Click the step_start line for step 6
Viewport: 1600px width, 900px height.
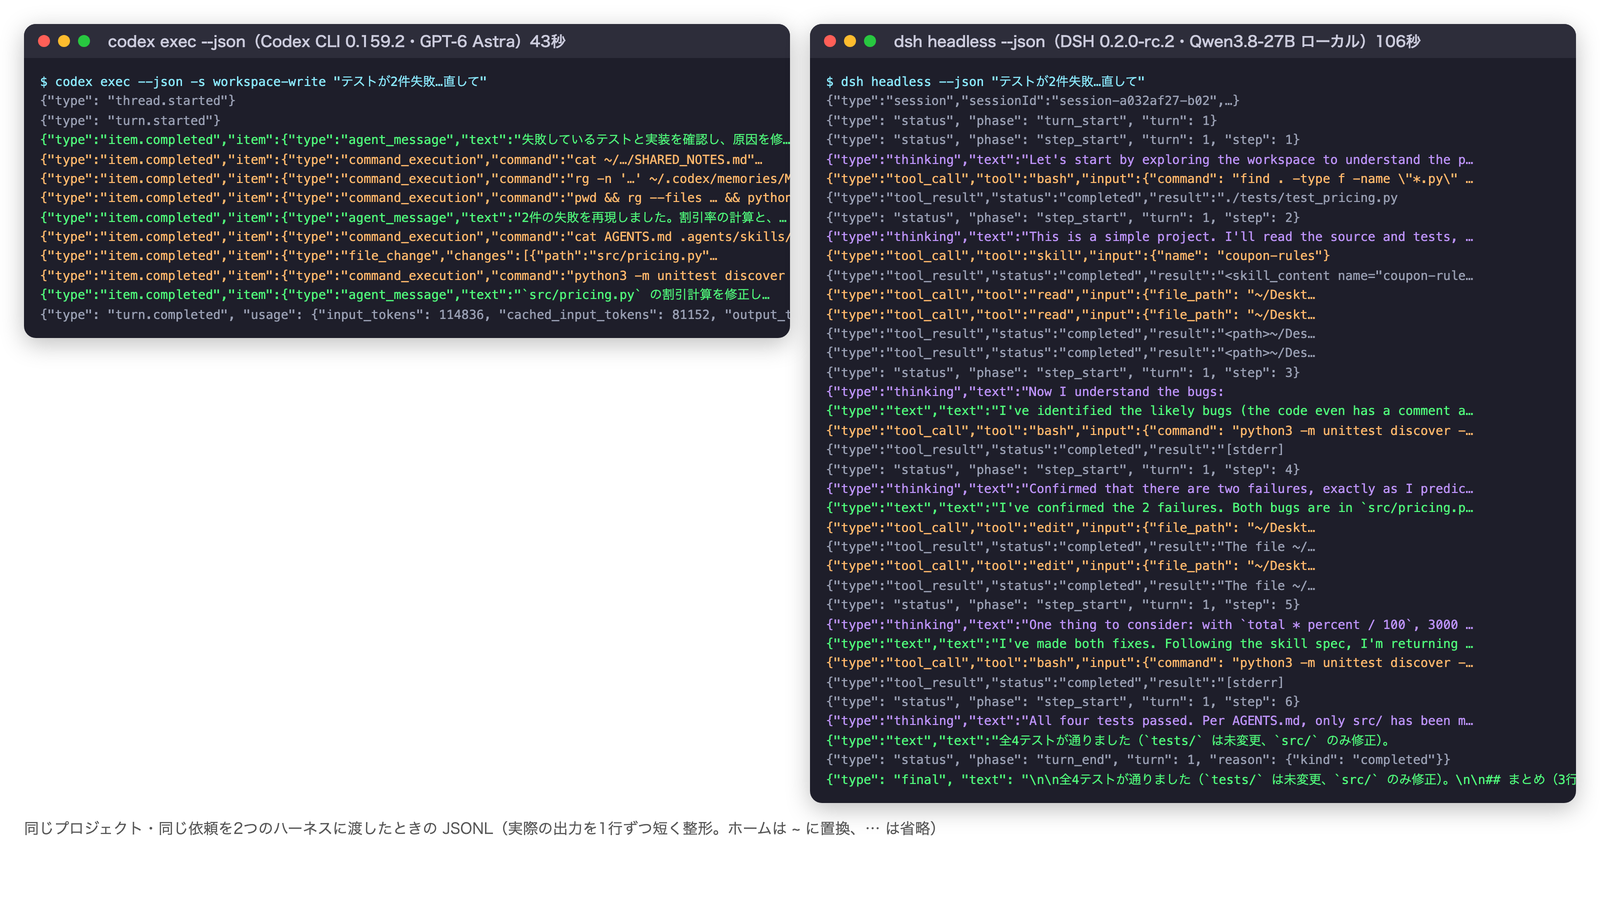(1063, 702)
